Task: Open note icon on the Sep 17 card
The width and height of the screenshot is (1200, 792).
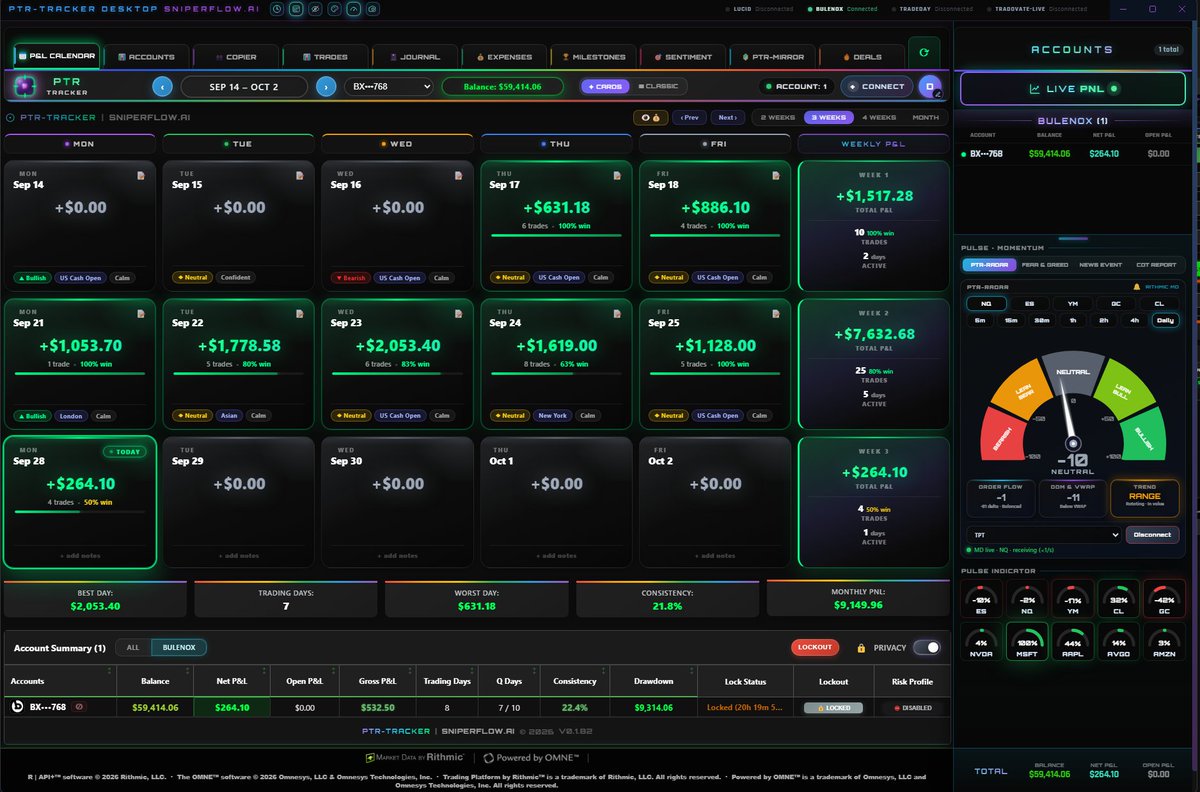Action: tap(618, 176)
